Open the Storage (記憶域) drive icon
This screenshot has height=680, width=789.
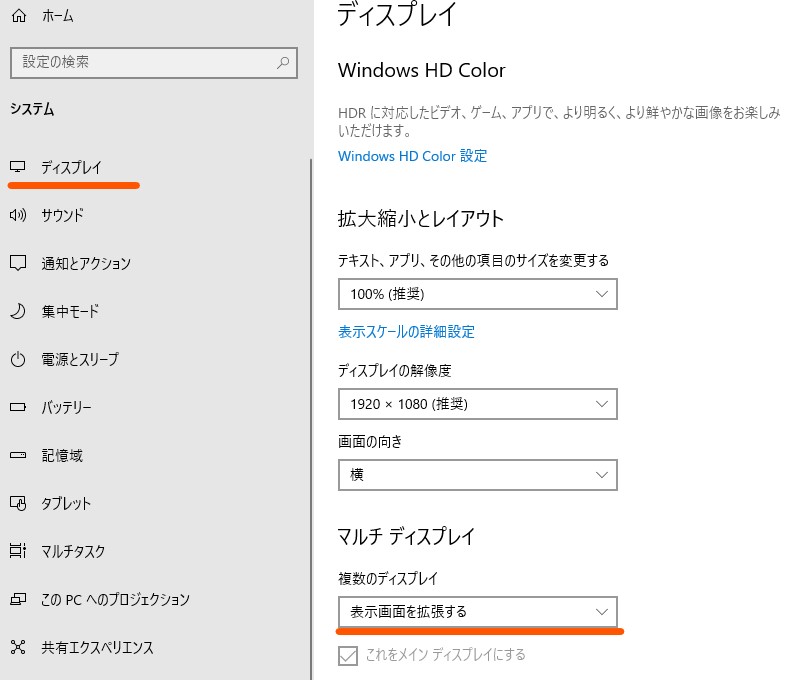[x=18, y=455]
